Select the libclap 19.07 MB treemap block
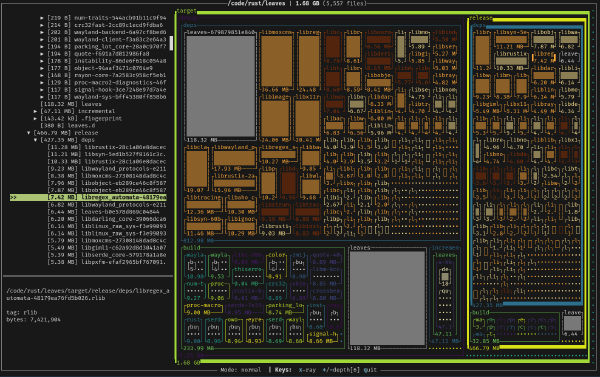The image size is (600, 377). click(x=197, y=169)
